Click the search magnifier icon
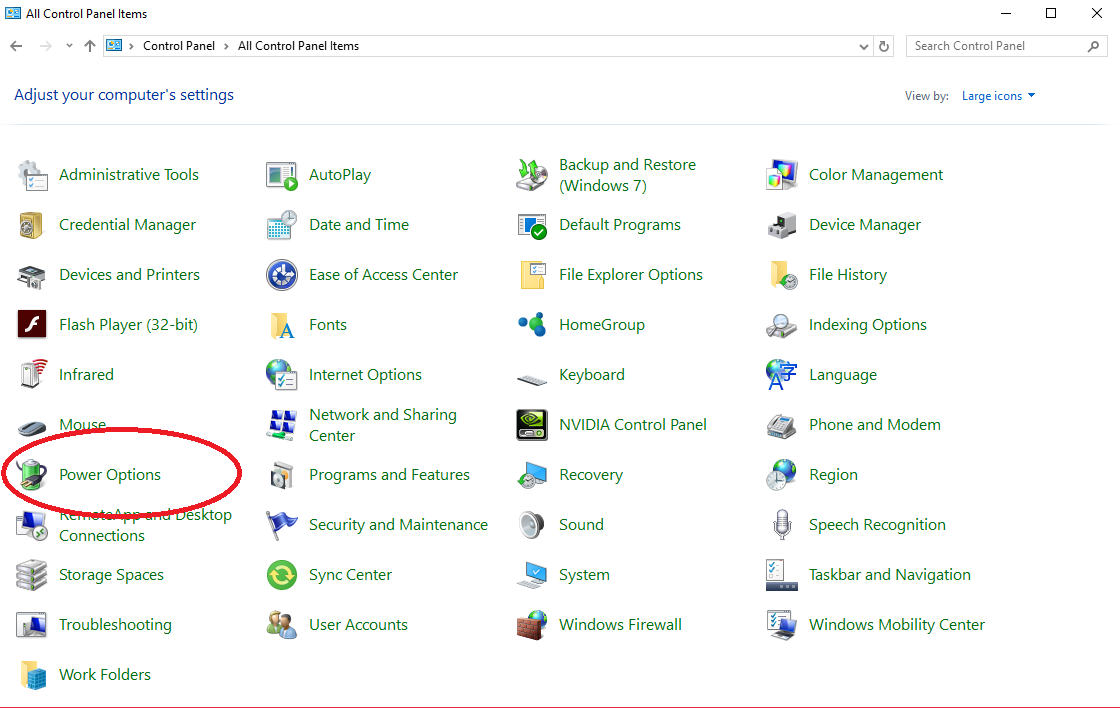This screenshot has width=1120, height=708. pyautogui.click(x=1093, y=46)
